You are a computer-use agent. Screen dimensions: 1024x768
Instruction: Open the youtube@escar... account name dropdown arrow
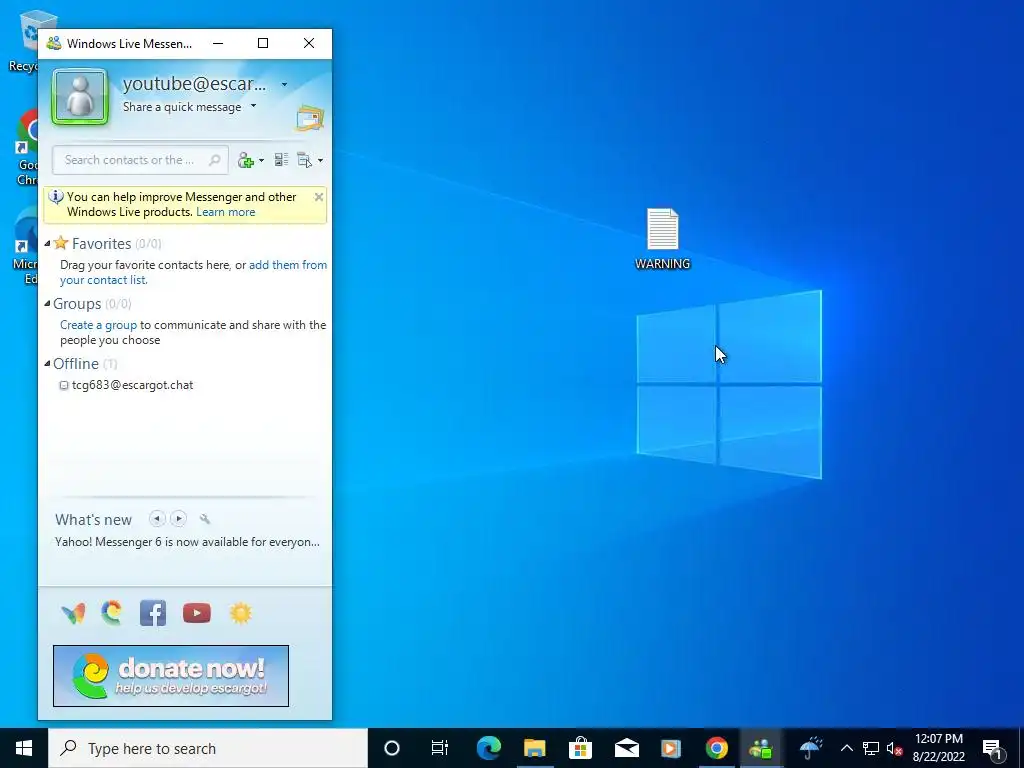pyautogui.click(x=284, y=84)
